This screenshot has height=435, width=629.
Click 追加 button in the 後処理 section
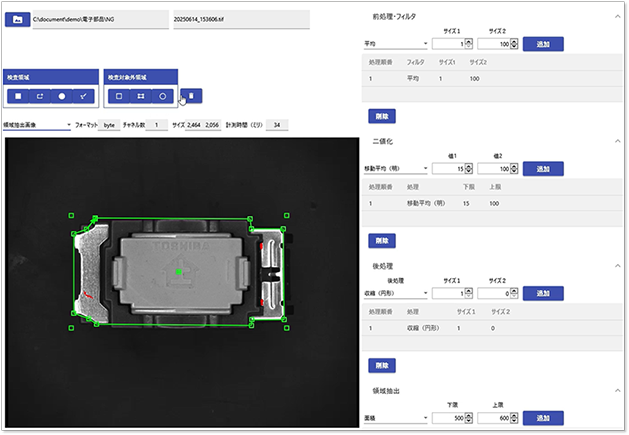click(x=543, y=293)
